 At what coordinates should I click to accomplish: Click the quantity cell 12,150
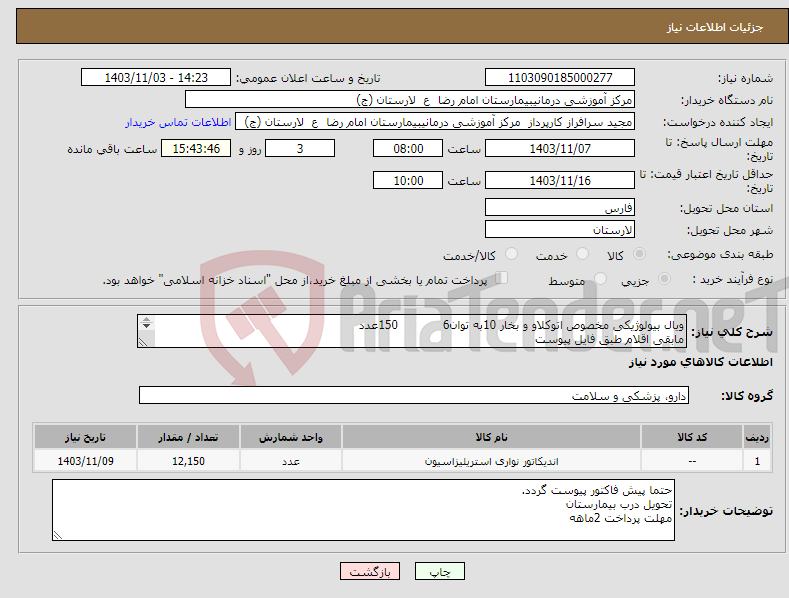(x=188, y=461)
